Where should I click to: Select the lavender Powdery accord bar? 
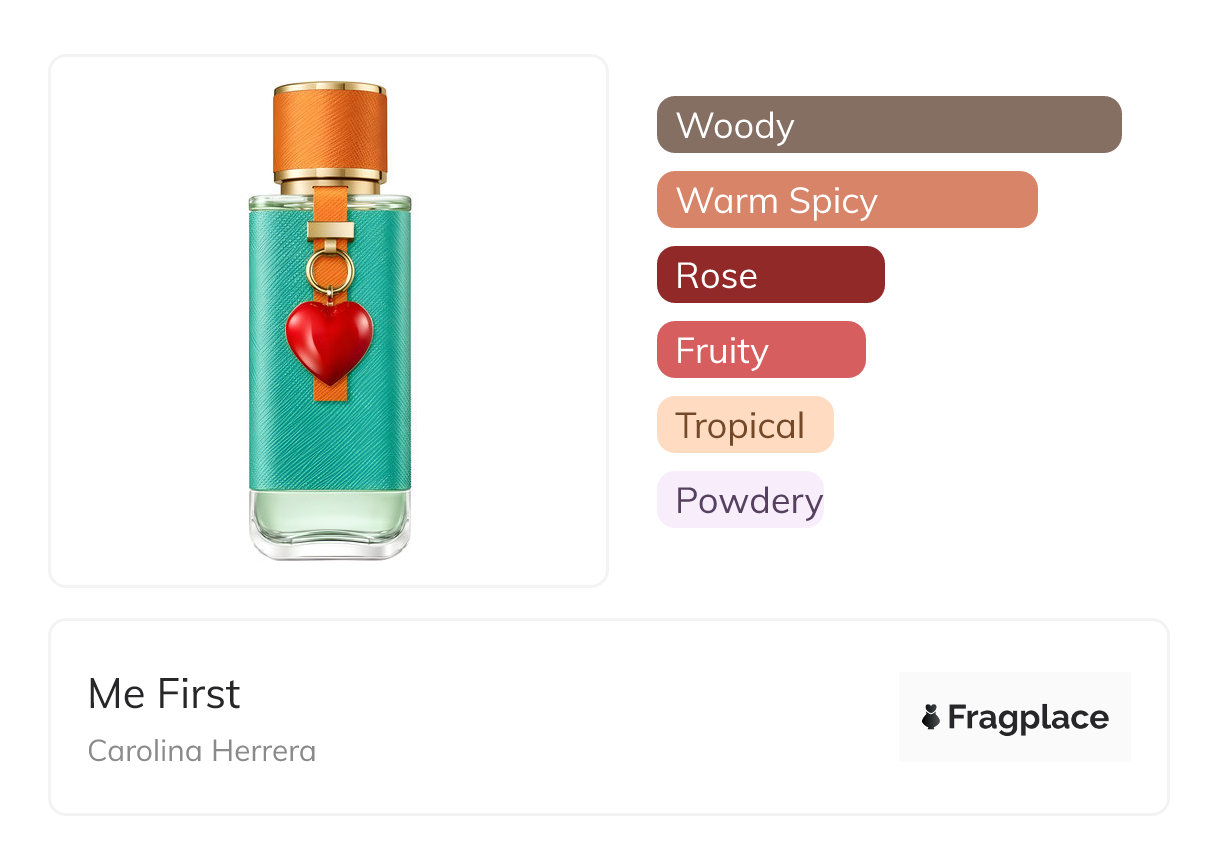tap(740, 500)
